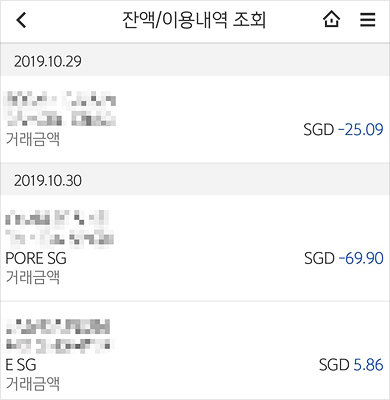Tap blurred merchant name on 2019.10.29

[61, 108]
